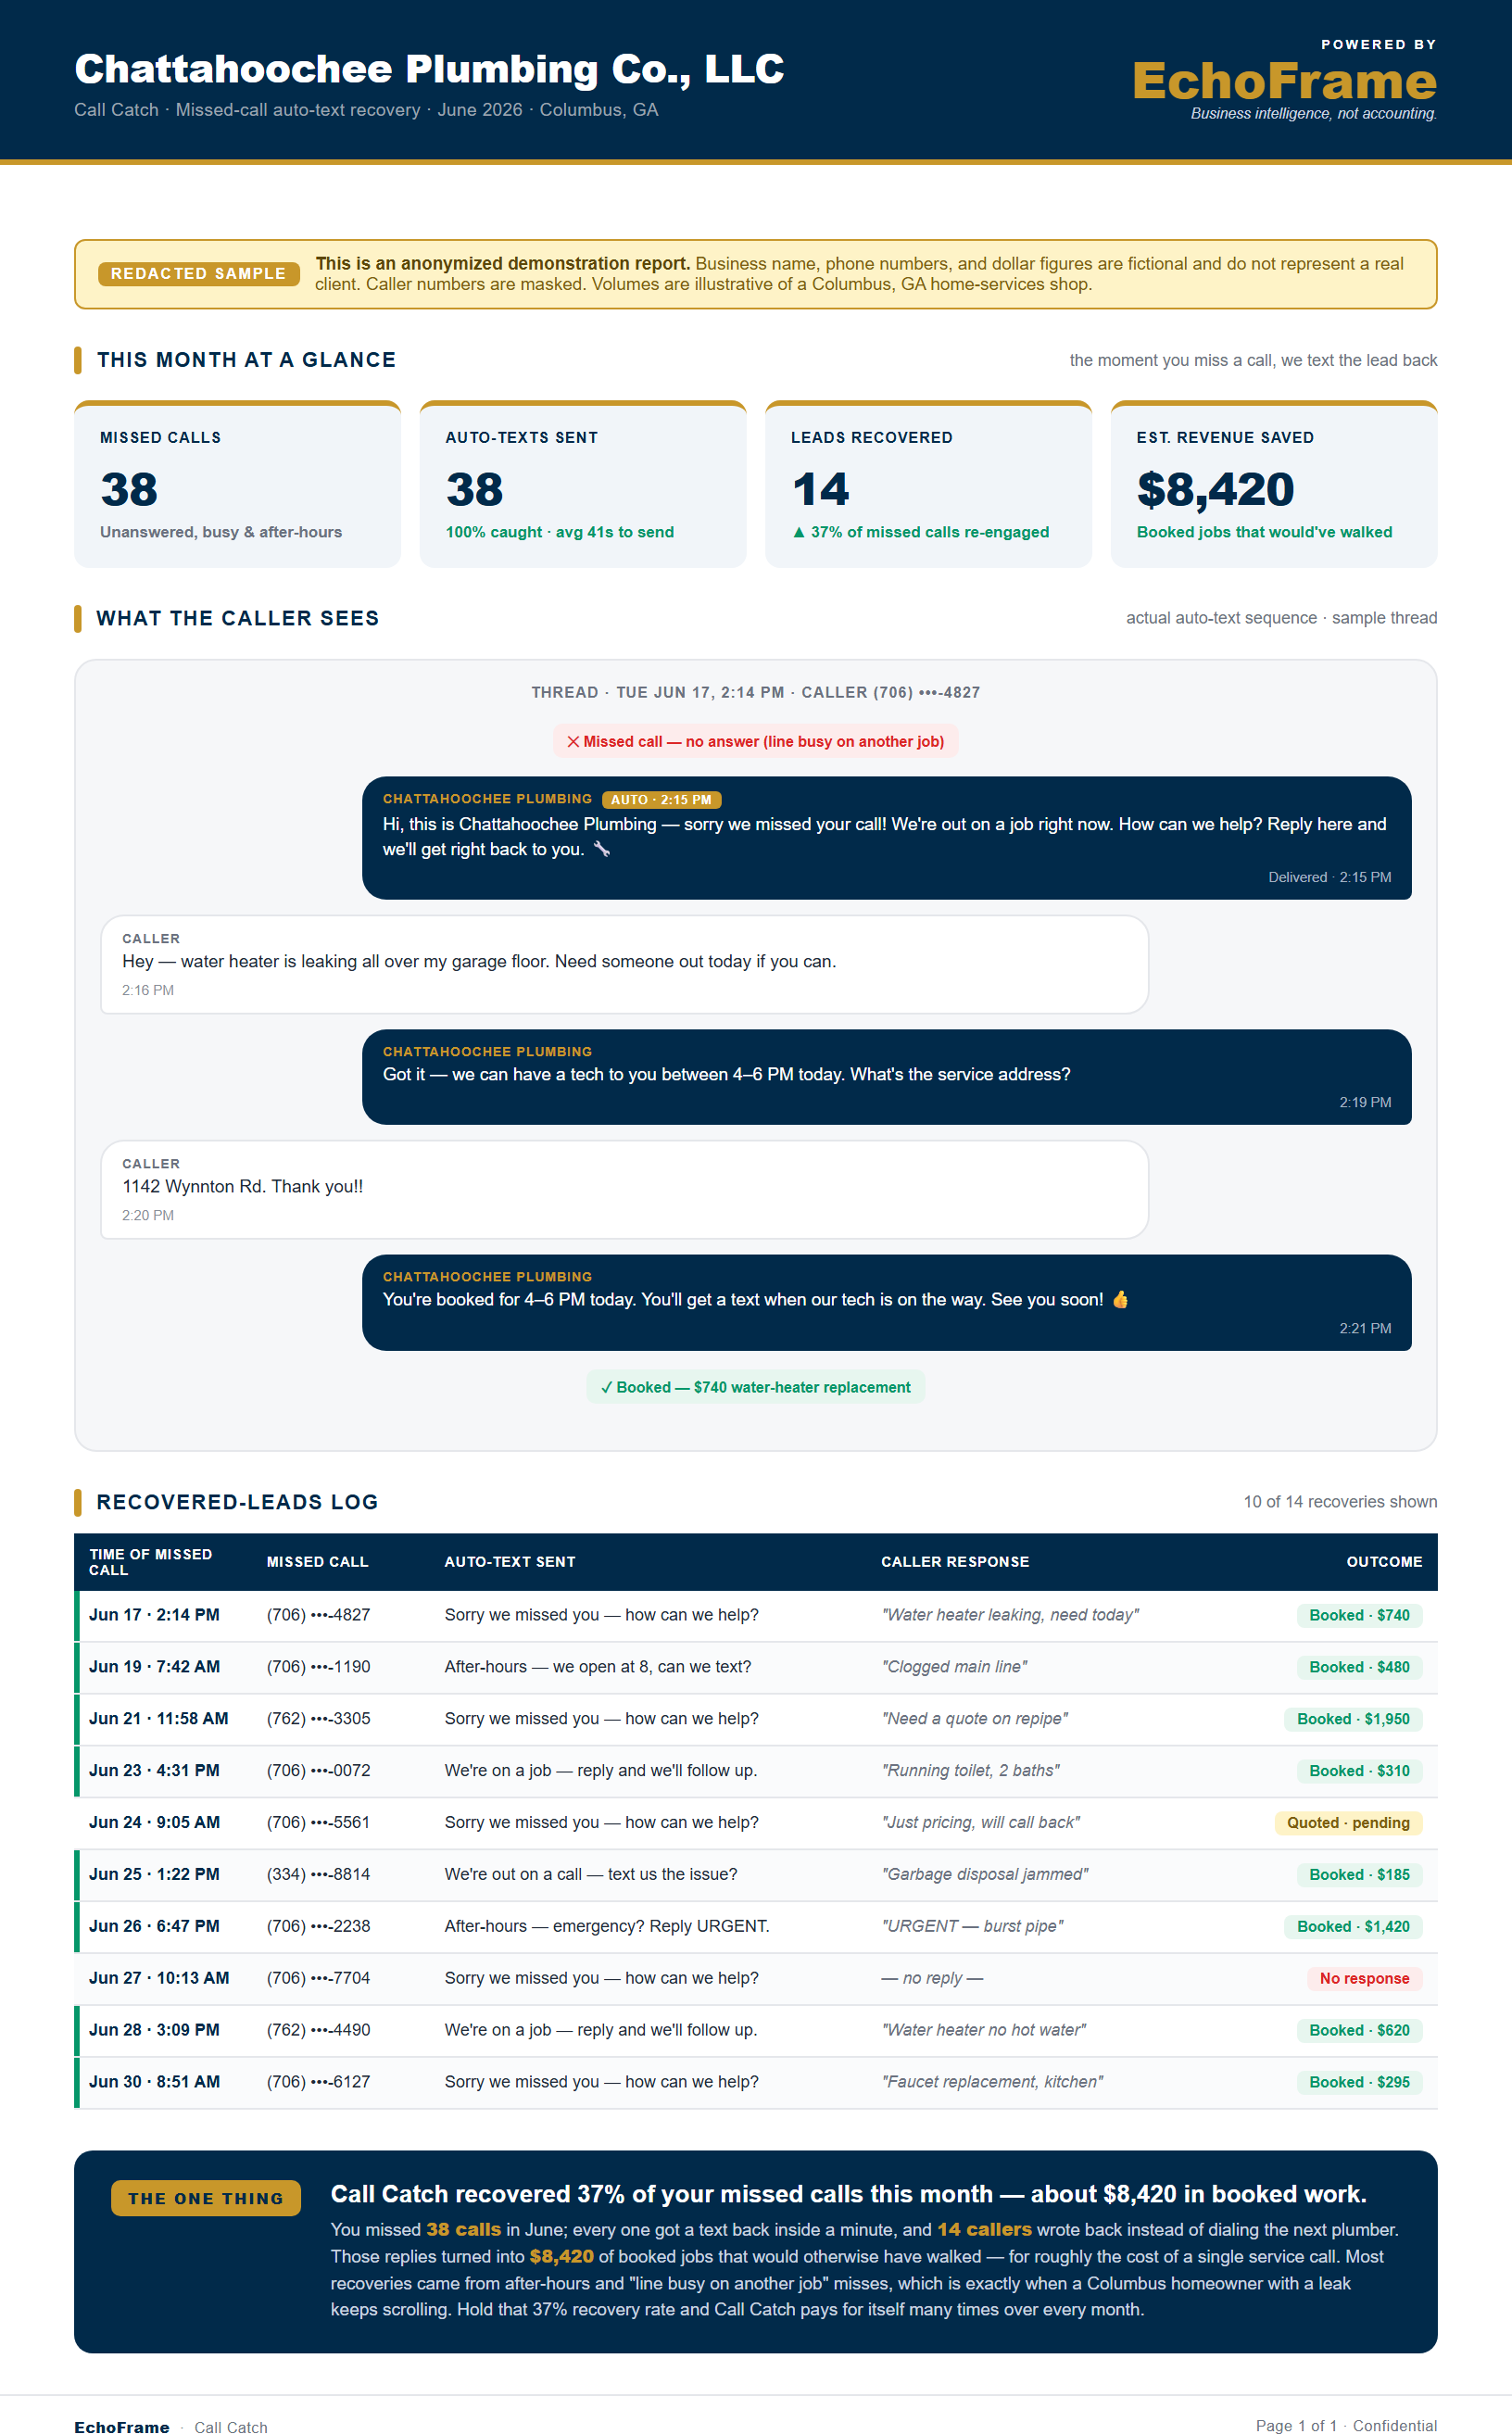Click the thread header Tue Jun 17, 2:14 PM
This screenshot has width=1512, height=2434.
pos(755,693)
